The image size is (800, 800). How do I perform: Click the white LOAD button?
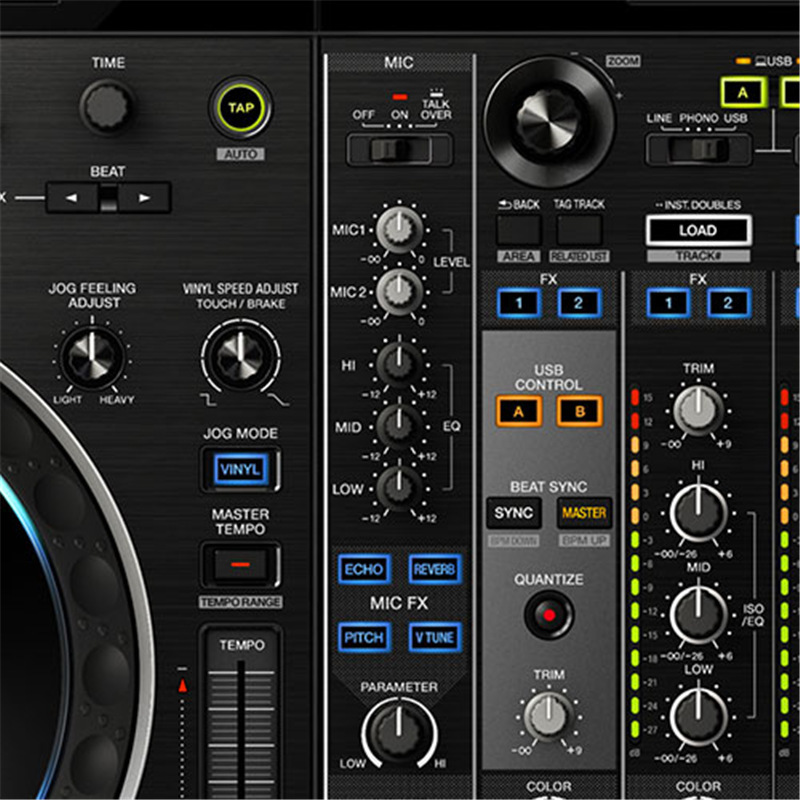(x=698, y=231)
